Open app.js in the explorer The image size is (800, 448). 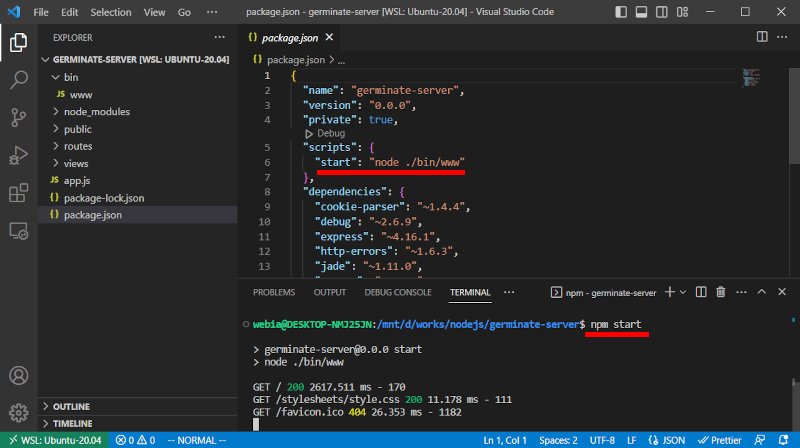[x=138, y=181]
